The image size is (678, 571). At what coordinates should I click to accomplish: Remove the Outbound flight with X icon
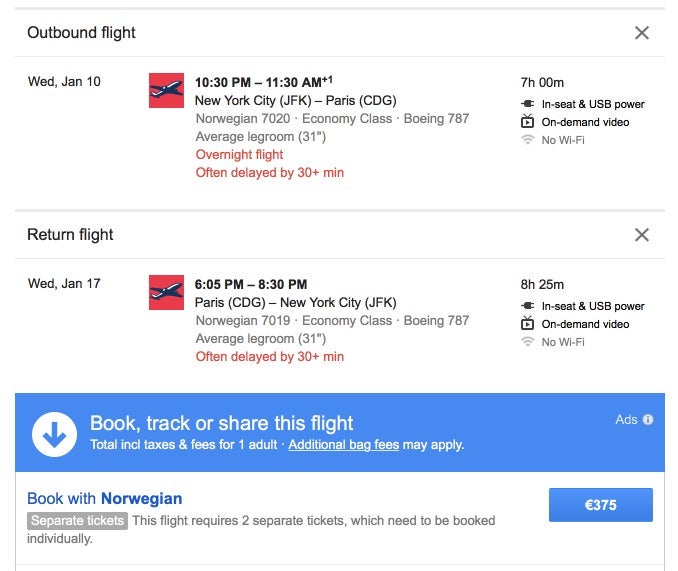642,33
